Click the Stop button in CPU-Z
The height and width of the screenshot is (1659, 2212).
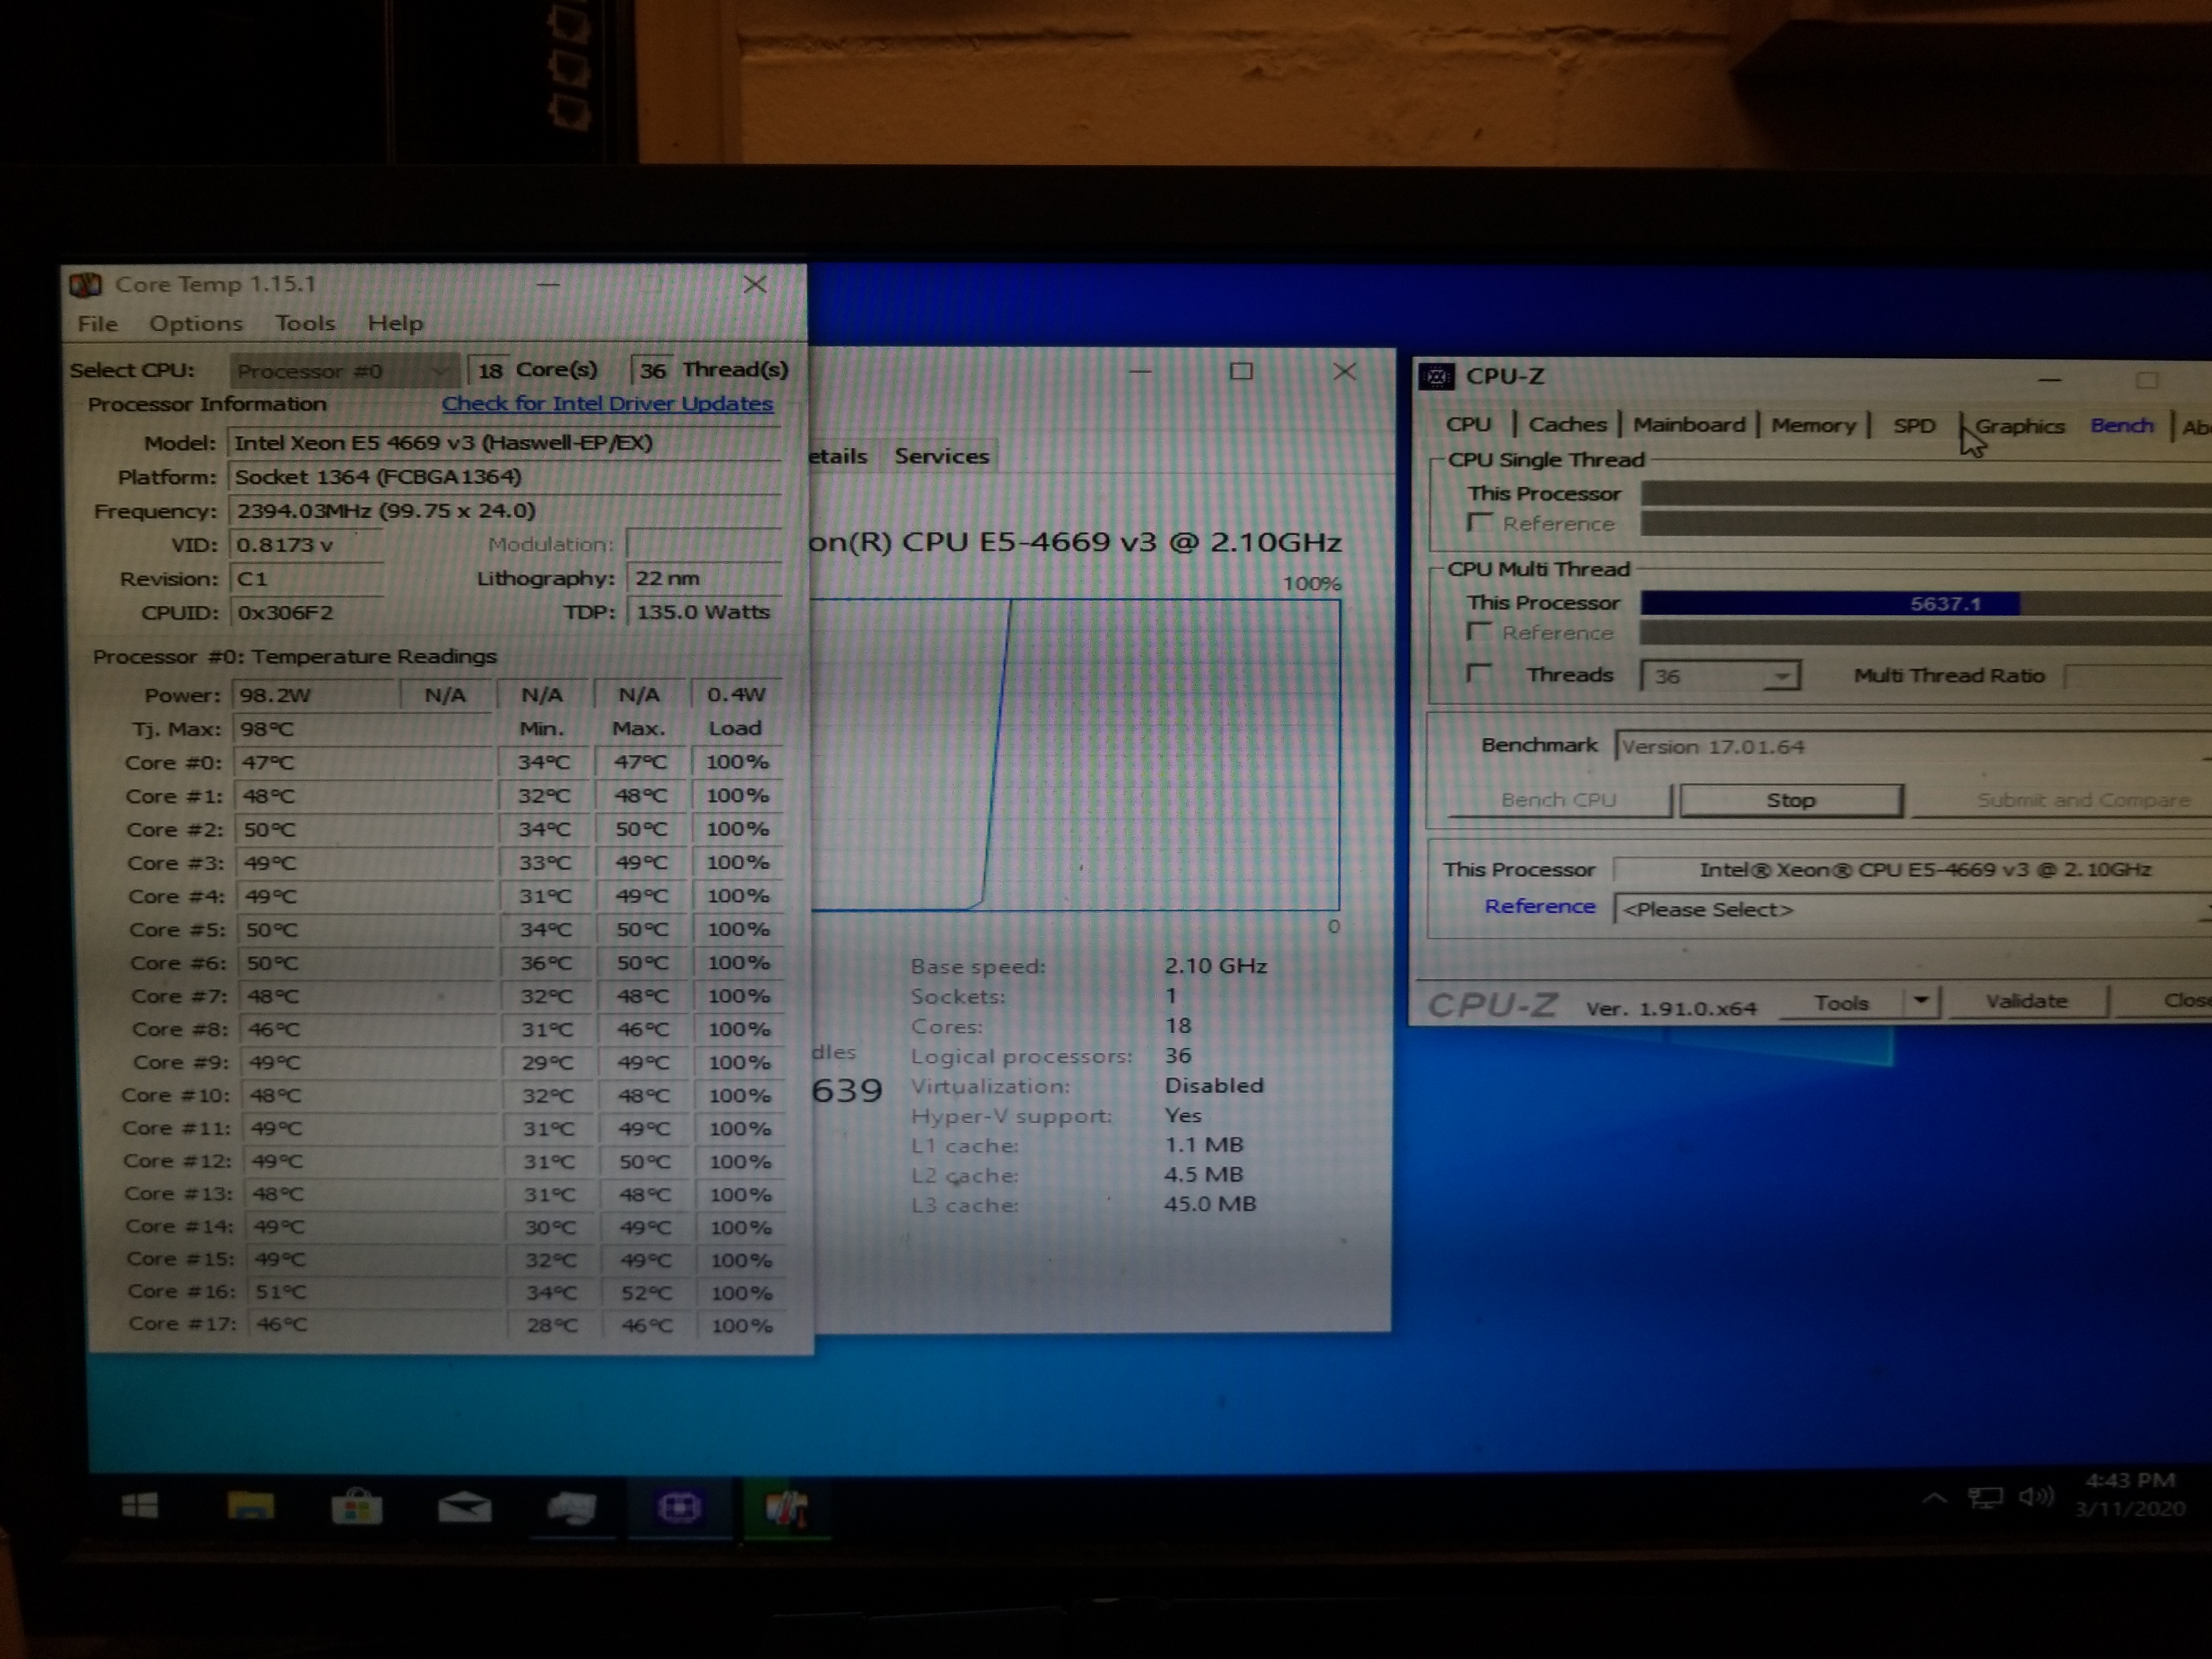pos(1790,800)
